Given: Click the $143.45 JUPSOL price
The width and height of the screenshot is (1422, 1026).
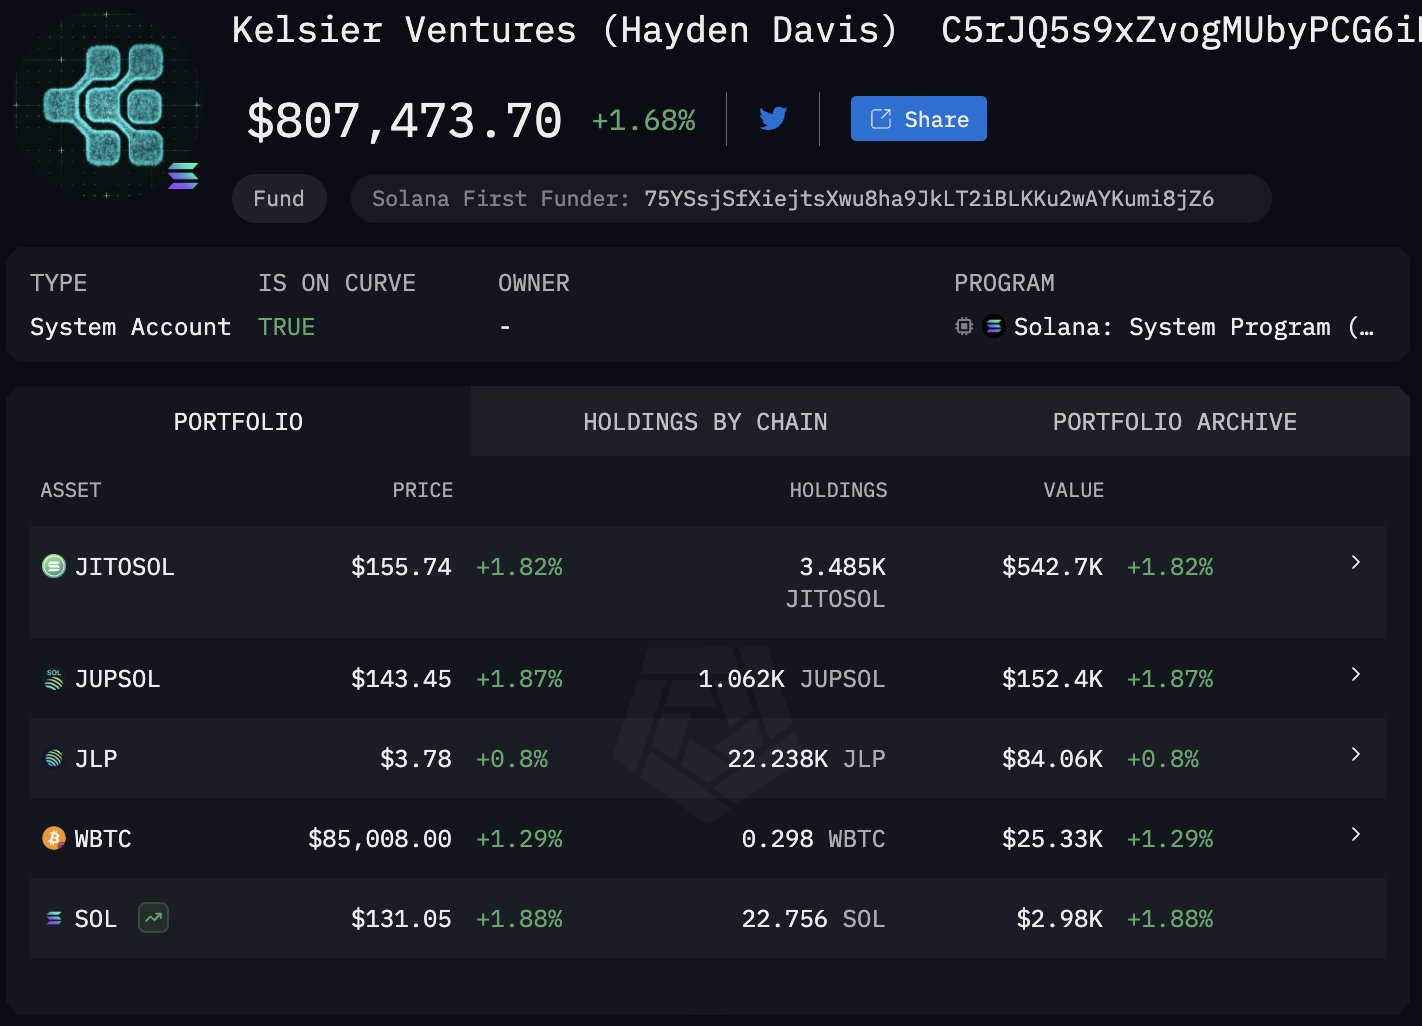Looking at the screenshot, I should tap(401, 679).
